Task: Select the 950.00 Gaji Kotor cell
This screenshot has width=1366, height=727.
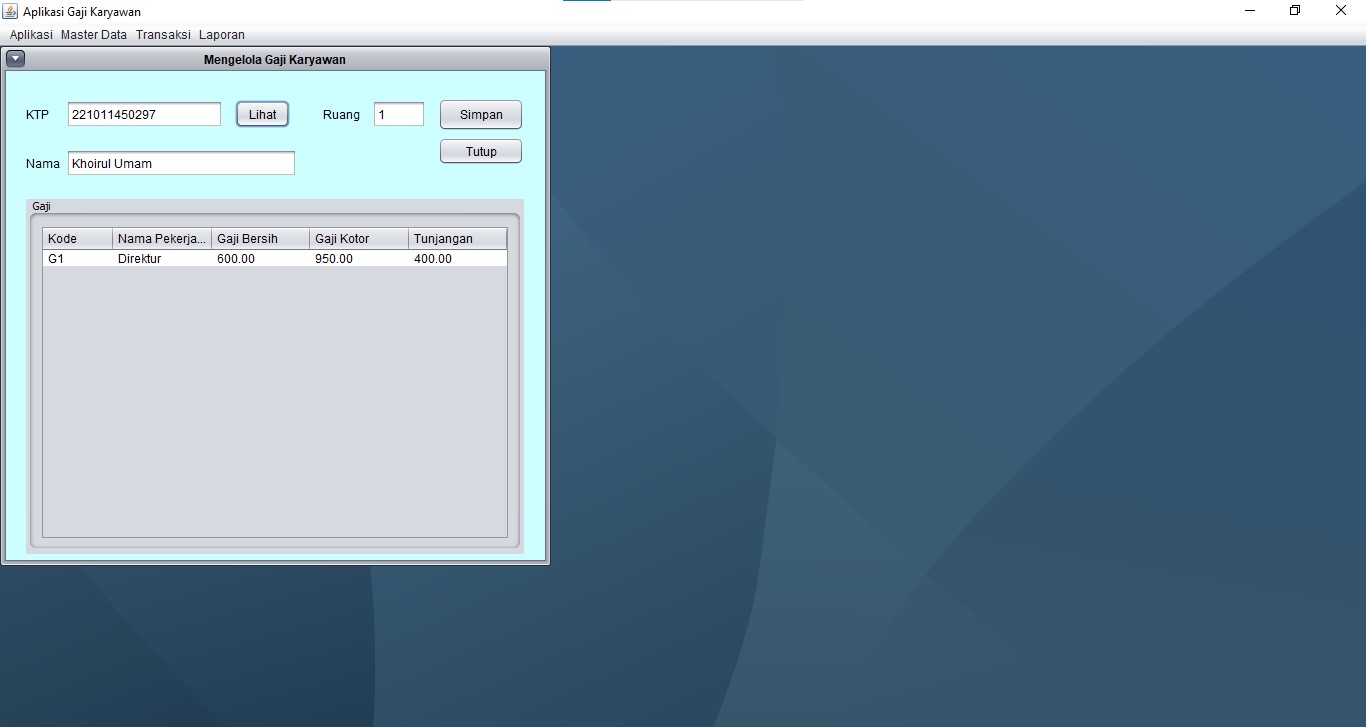Action: point(359,259)
